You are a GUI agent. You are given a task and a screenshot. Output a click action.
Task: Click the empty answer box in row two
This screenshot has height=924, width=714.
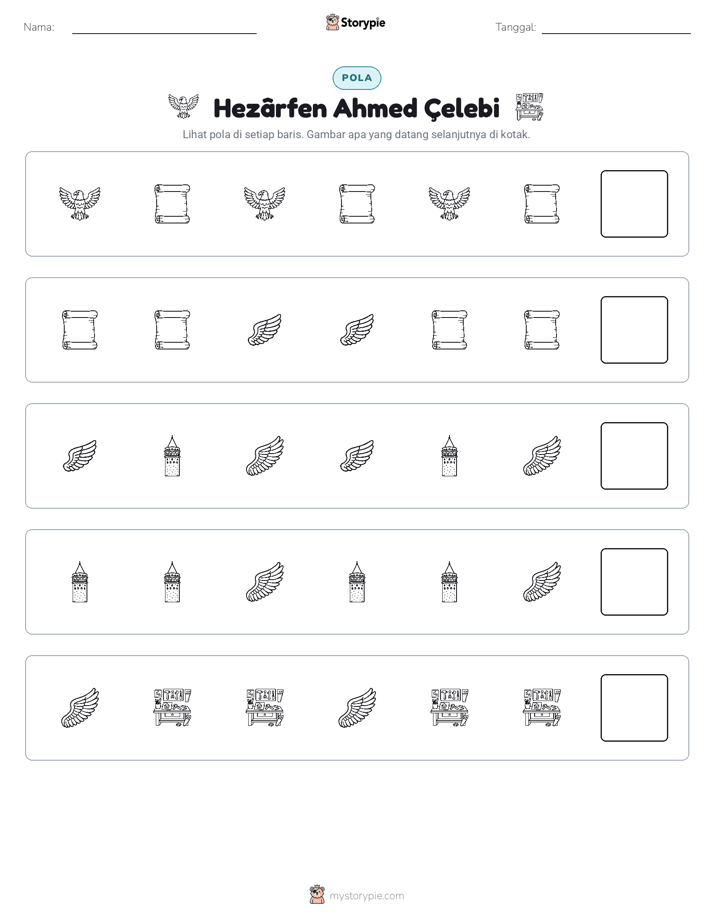click(634, 330)
